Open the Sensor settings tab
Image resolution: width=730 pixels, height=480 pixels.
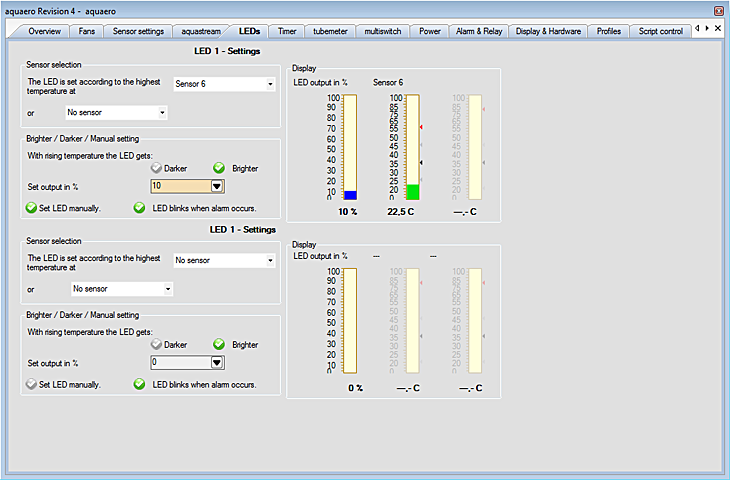click(x=138, y=31)
